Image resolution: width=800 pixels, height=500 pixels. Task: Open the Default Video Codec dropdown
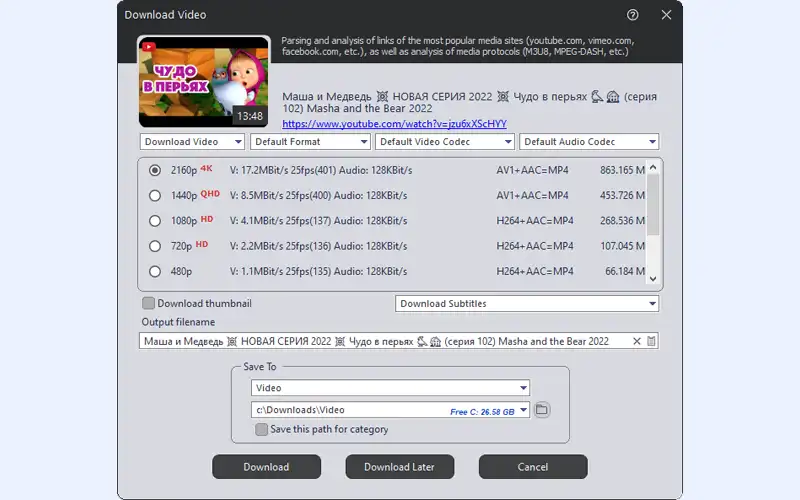(445, 142)
